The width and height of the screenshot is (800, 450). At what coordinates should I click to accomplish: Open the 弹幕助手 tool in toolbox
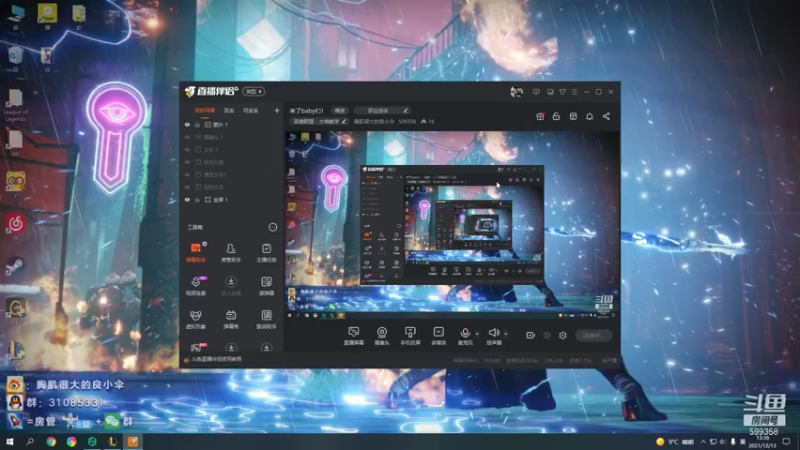pos(196,253)
